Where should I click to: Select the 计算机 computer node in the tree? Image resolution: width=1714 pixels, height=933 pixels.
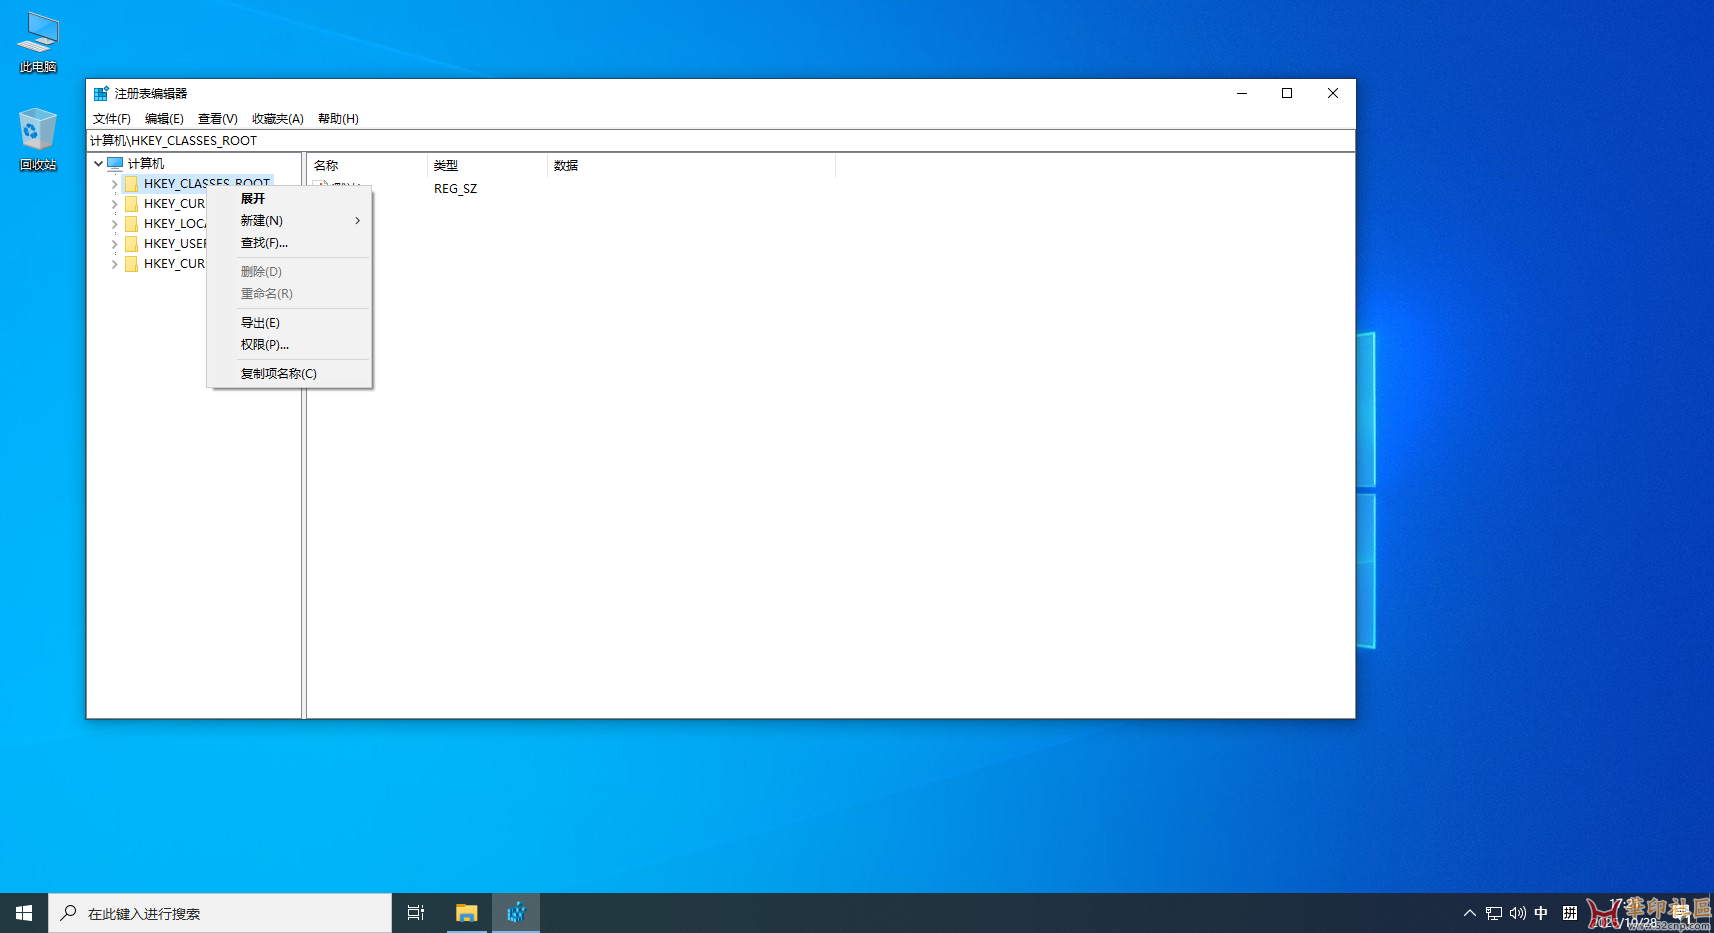click(148, 162)
